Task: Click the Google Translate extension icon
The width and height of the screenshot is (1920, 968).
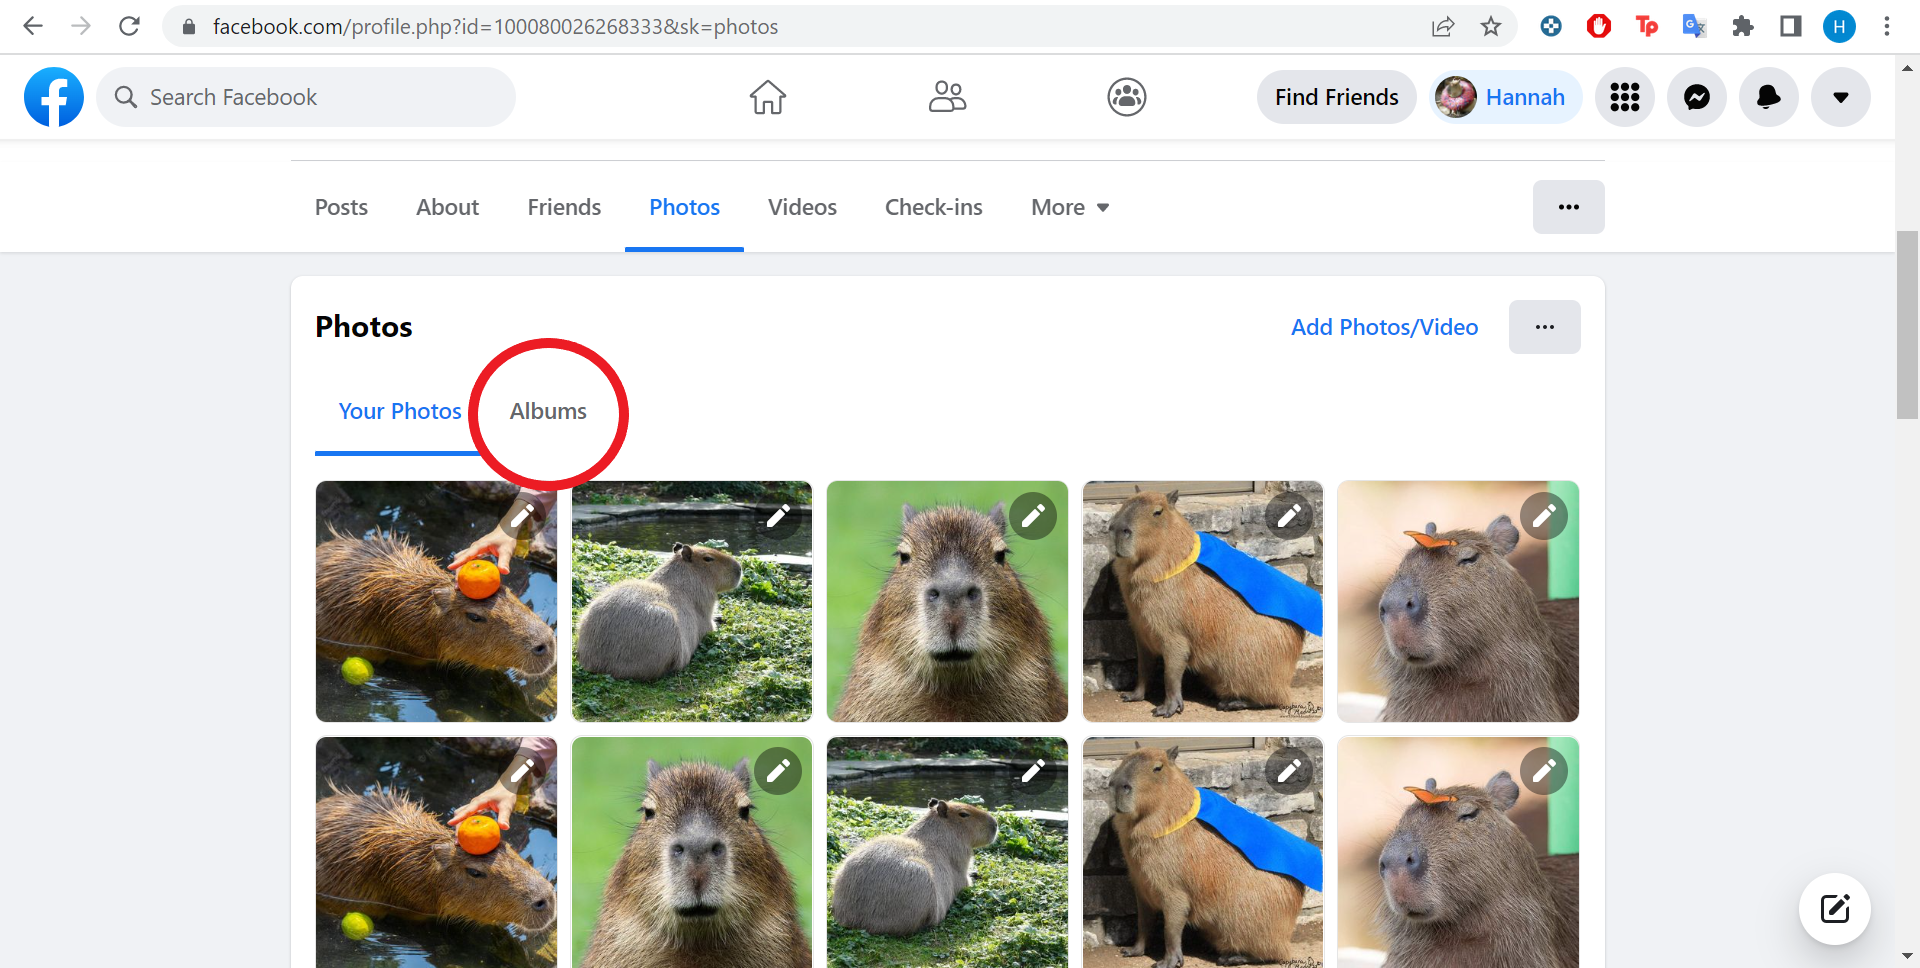Action: (1694, 27)
